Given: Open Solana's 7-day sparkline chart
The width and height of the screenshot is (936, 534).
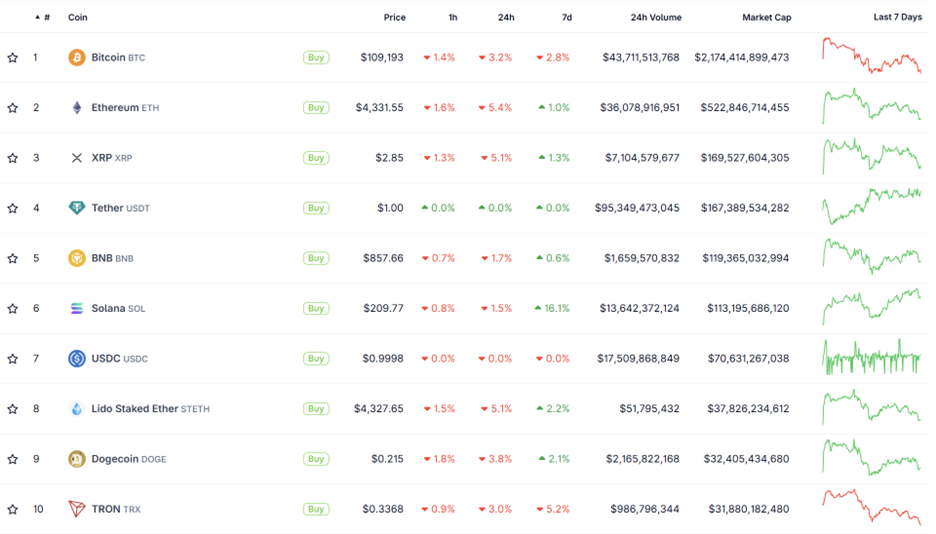Looking at the screenshot, I should click(x=872, y=306).
